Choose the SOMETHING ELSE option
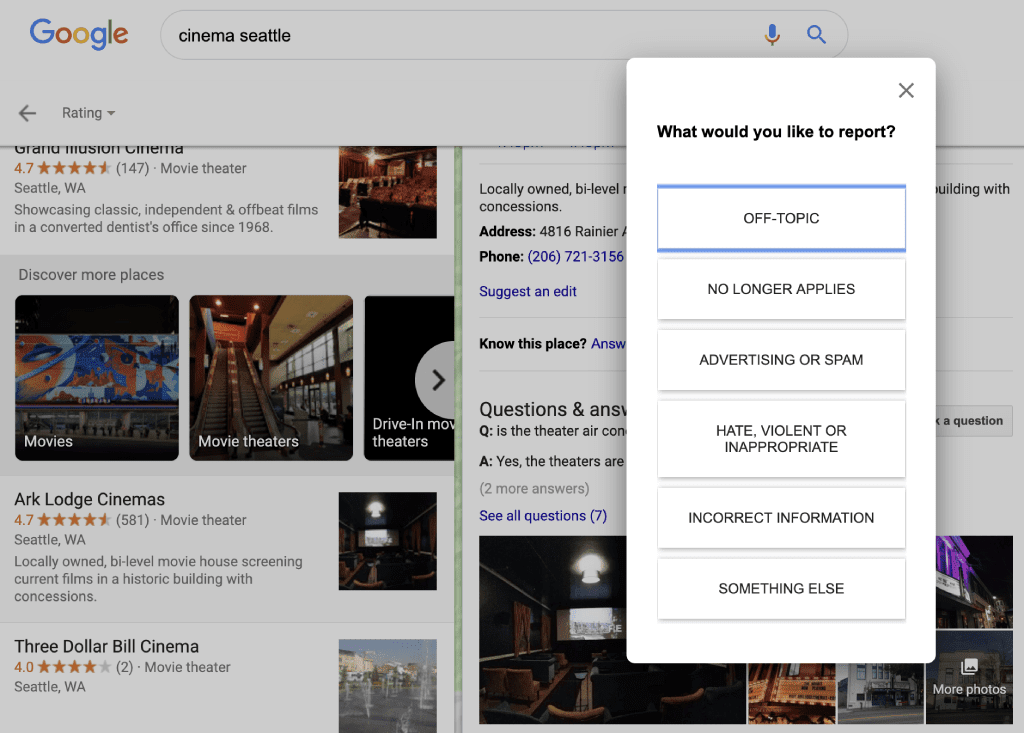 pos(781,589)
